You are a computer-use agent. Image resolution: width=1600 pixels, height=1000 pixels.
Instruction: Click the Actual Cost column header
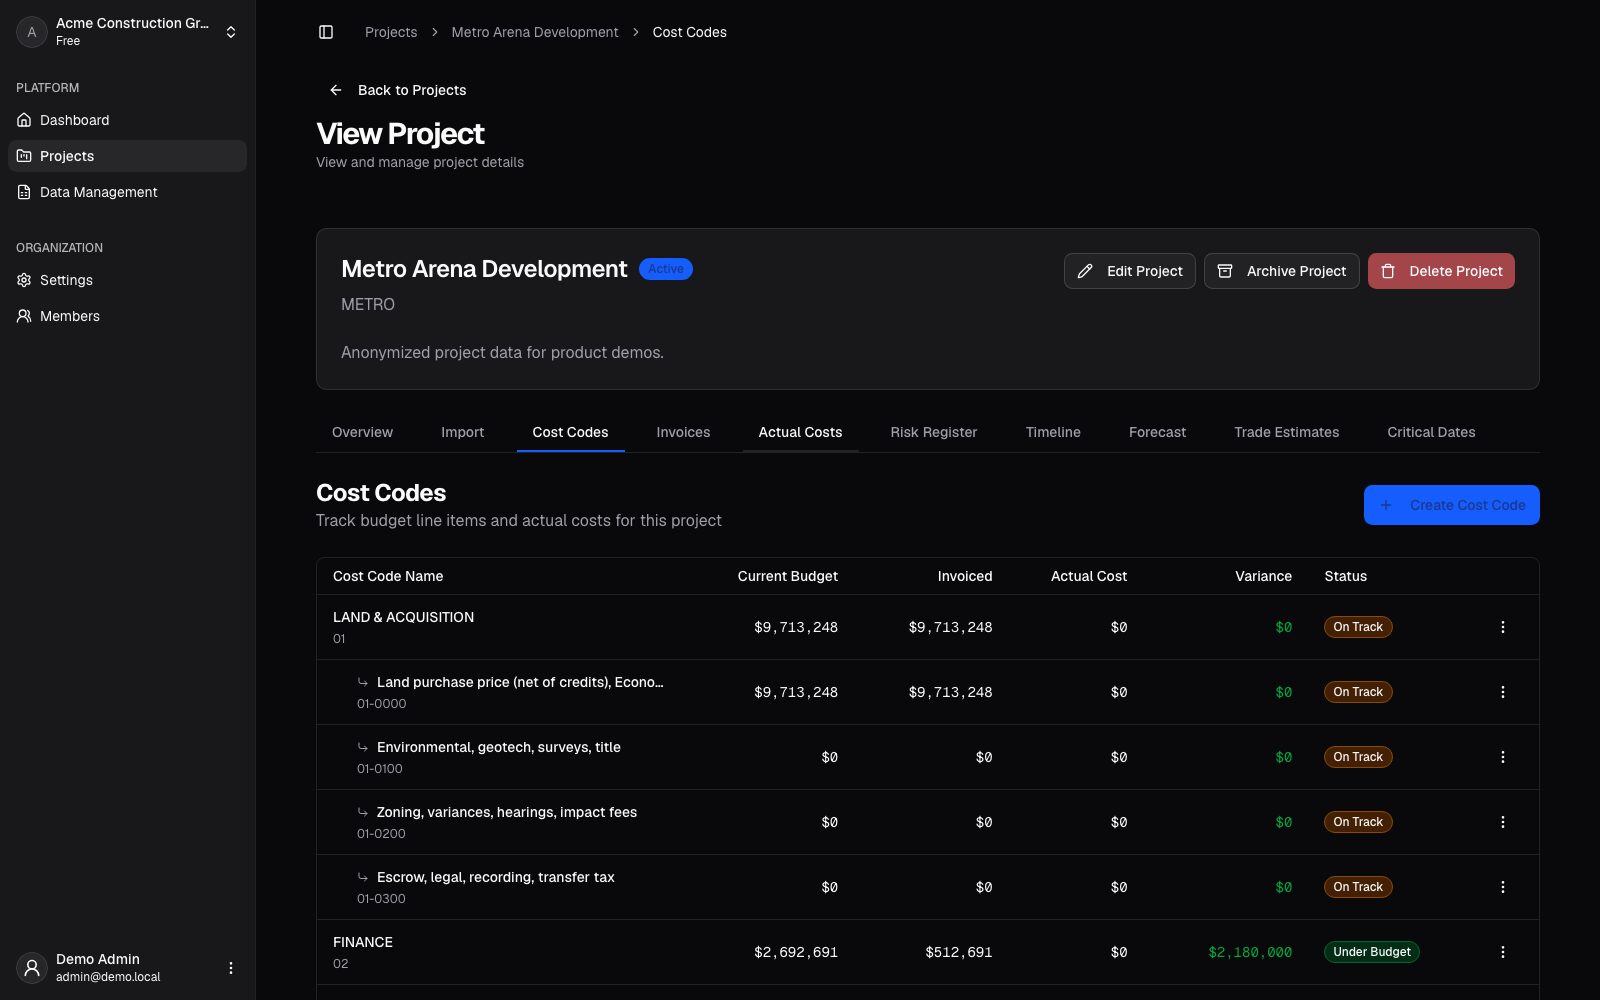(x=1089, y=576)
